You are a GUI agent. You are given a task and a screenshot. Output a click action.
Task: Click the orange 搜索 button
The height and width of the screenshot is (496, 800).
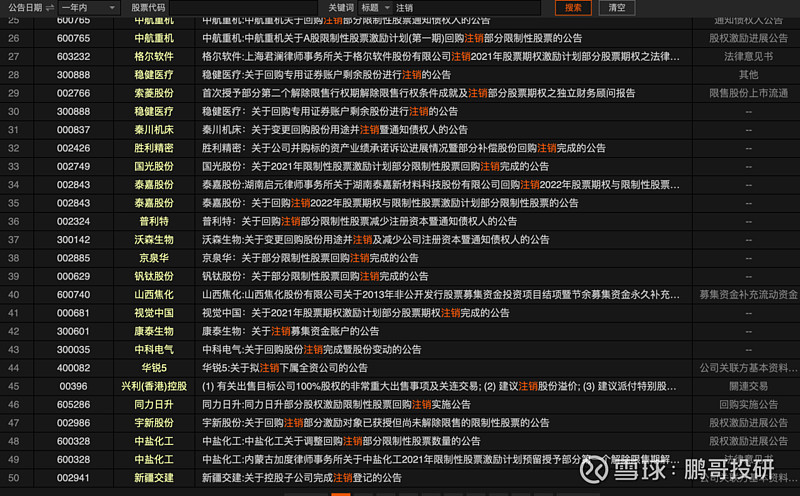[573, 8]
